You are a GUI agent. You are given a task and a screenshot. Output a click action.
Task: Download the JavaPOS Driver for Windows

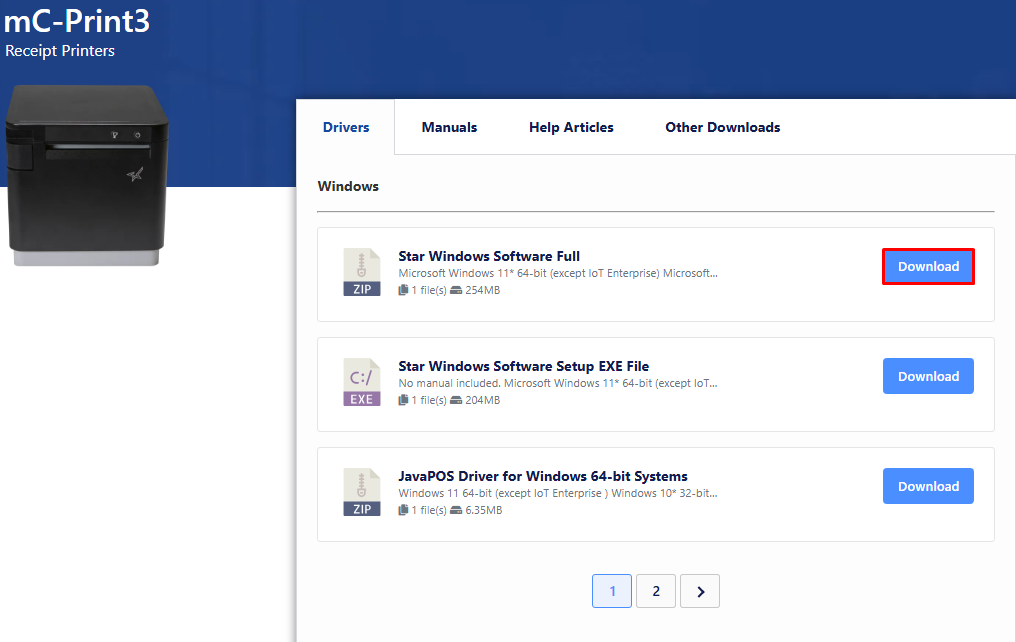(x=928, y=487)
